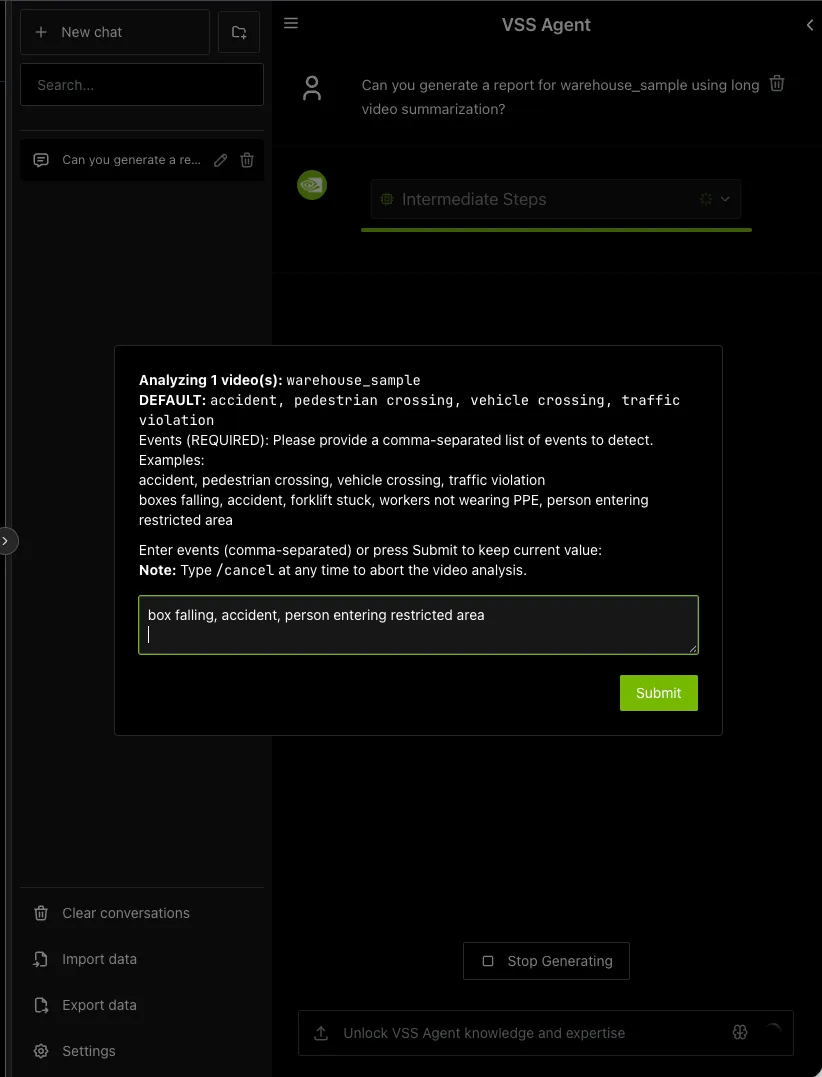Click the VSS Agent title
This screenshot has height=1077, width=822.
[546, 25]
